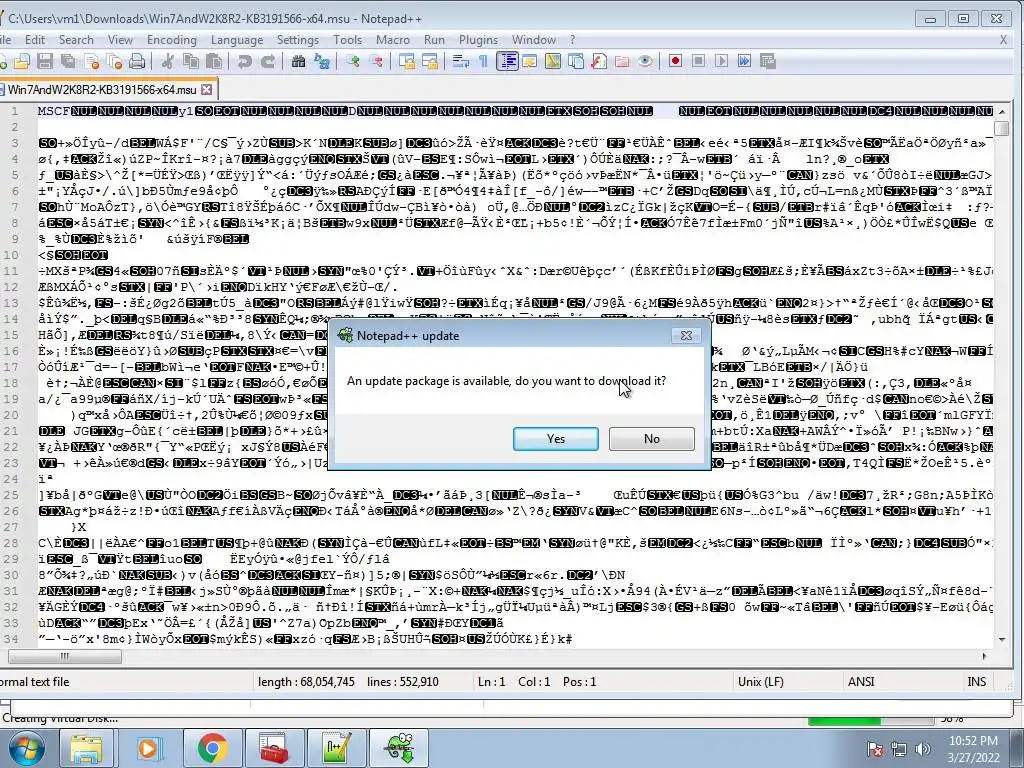The height and width of the screenshot is (768, 1024).
Task: Toggle Word wrap toolbar icon
Action: [x=460, y=61]
